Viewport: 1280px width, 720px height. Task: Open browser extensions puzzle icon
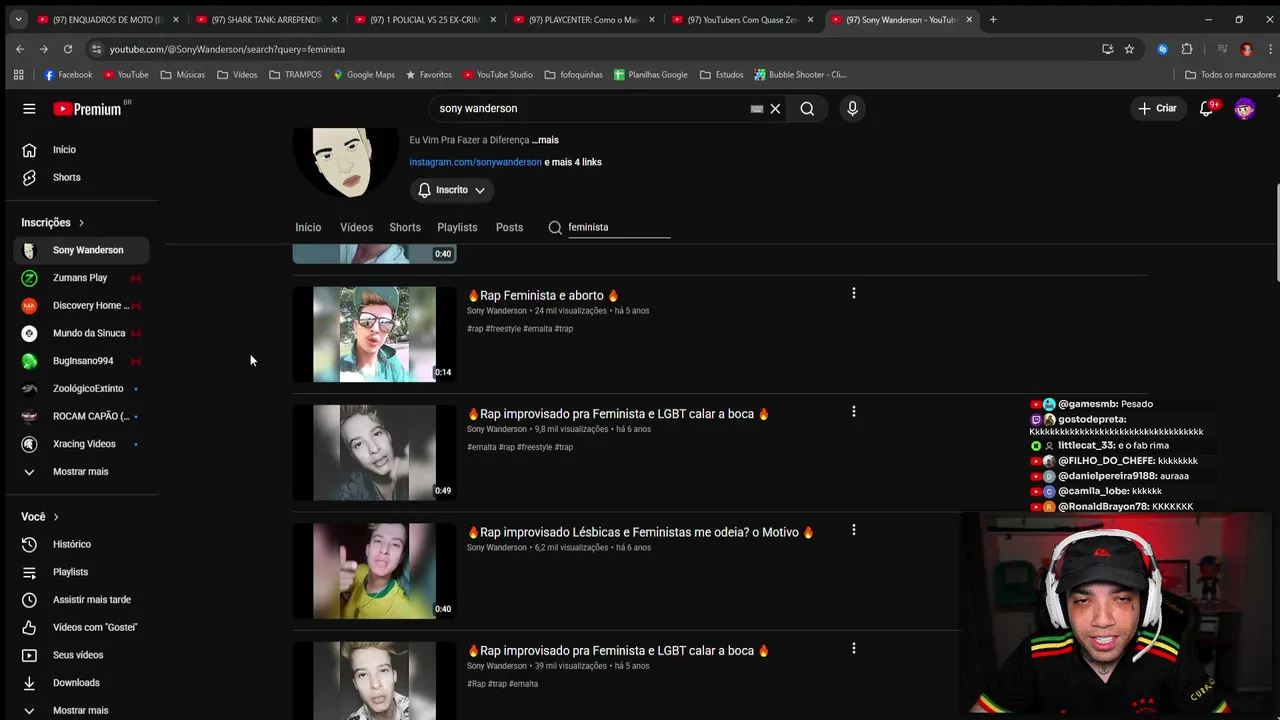coord(1187,49)
